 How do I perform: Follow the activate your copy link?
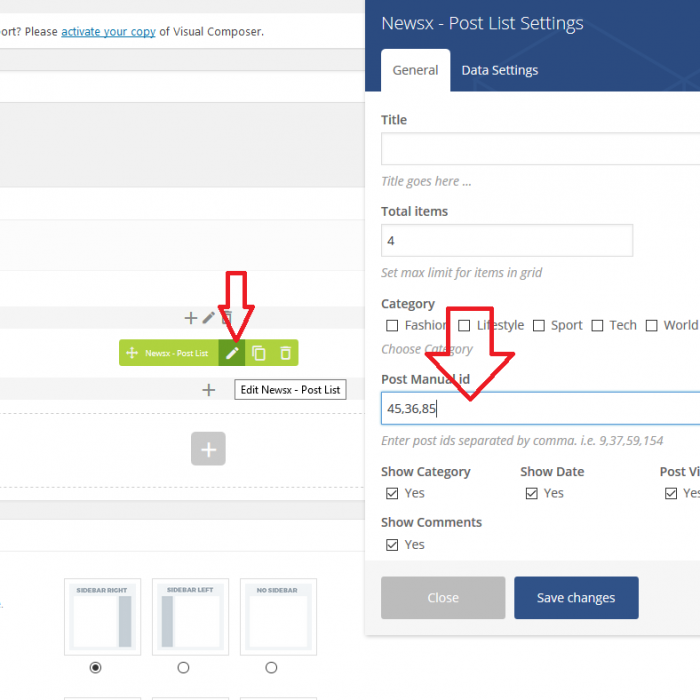pyautogui.click(x=108, y=31)
